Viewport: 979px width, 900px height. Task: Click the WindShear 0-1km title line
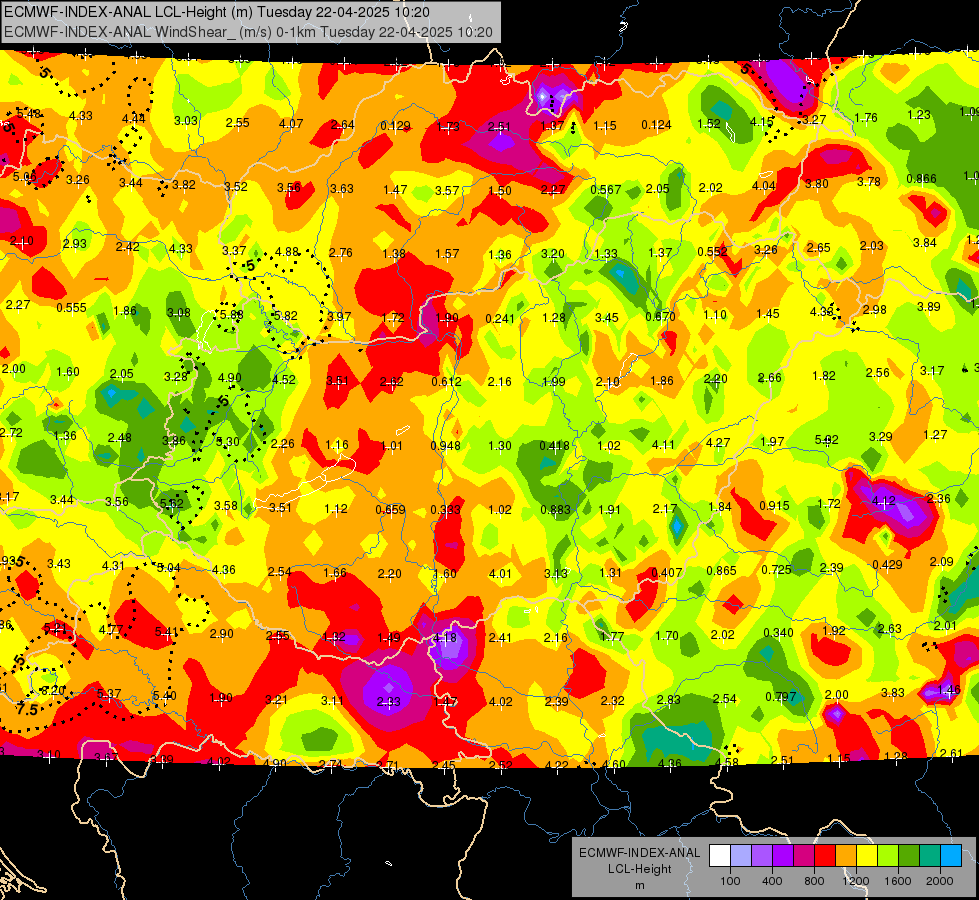pos(248,32)
